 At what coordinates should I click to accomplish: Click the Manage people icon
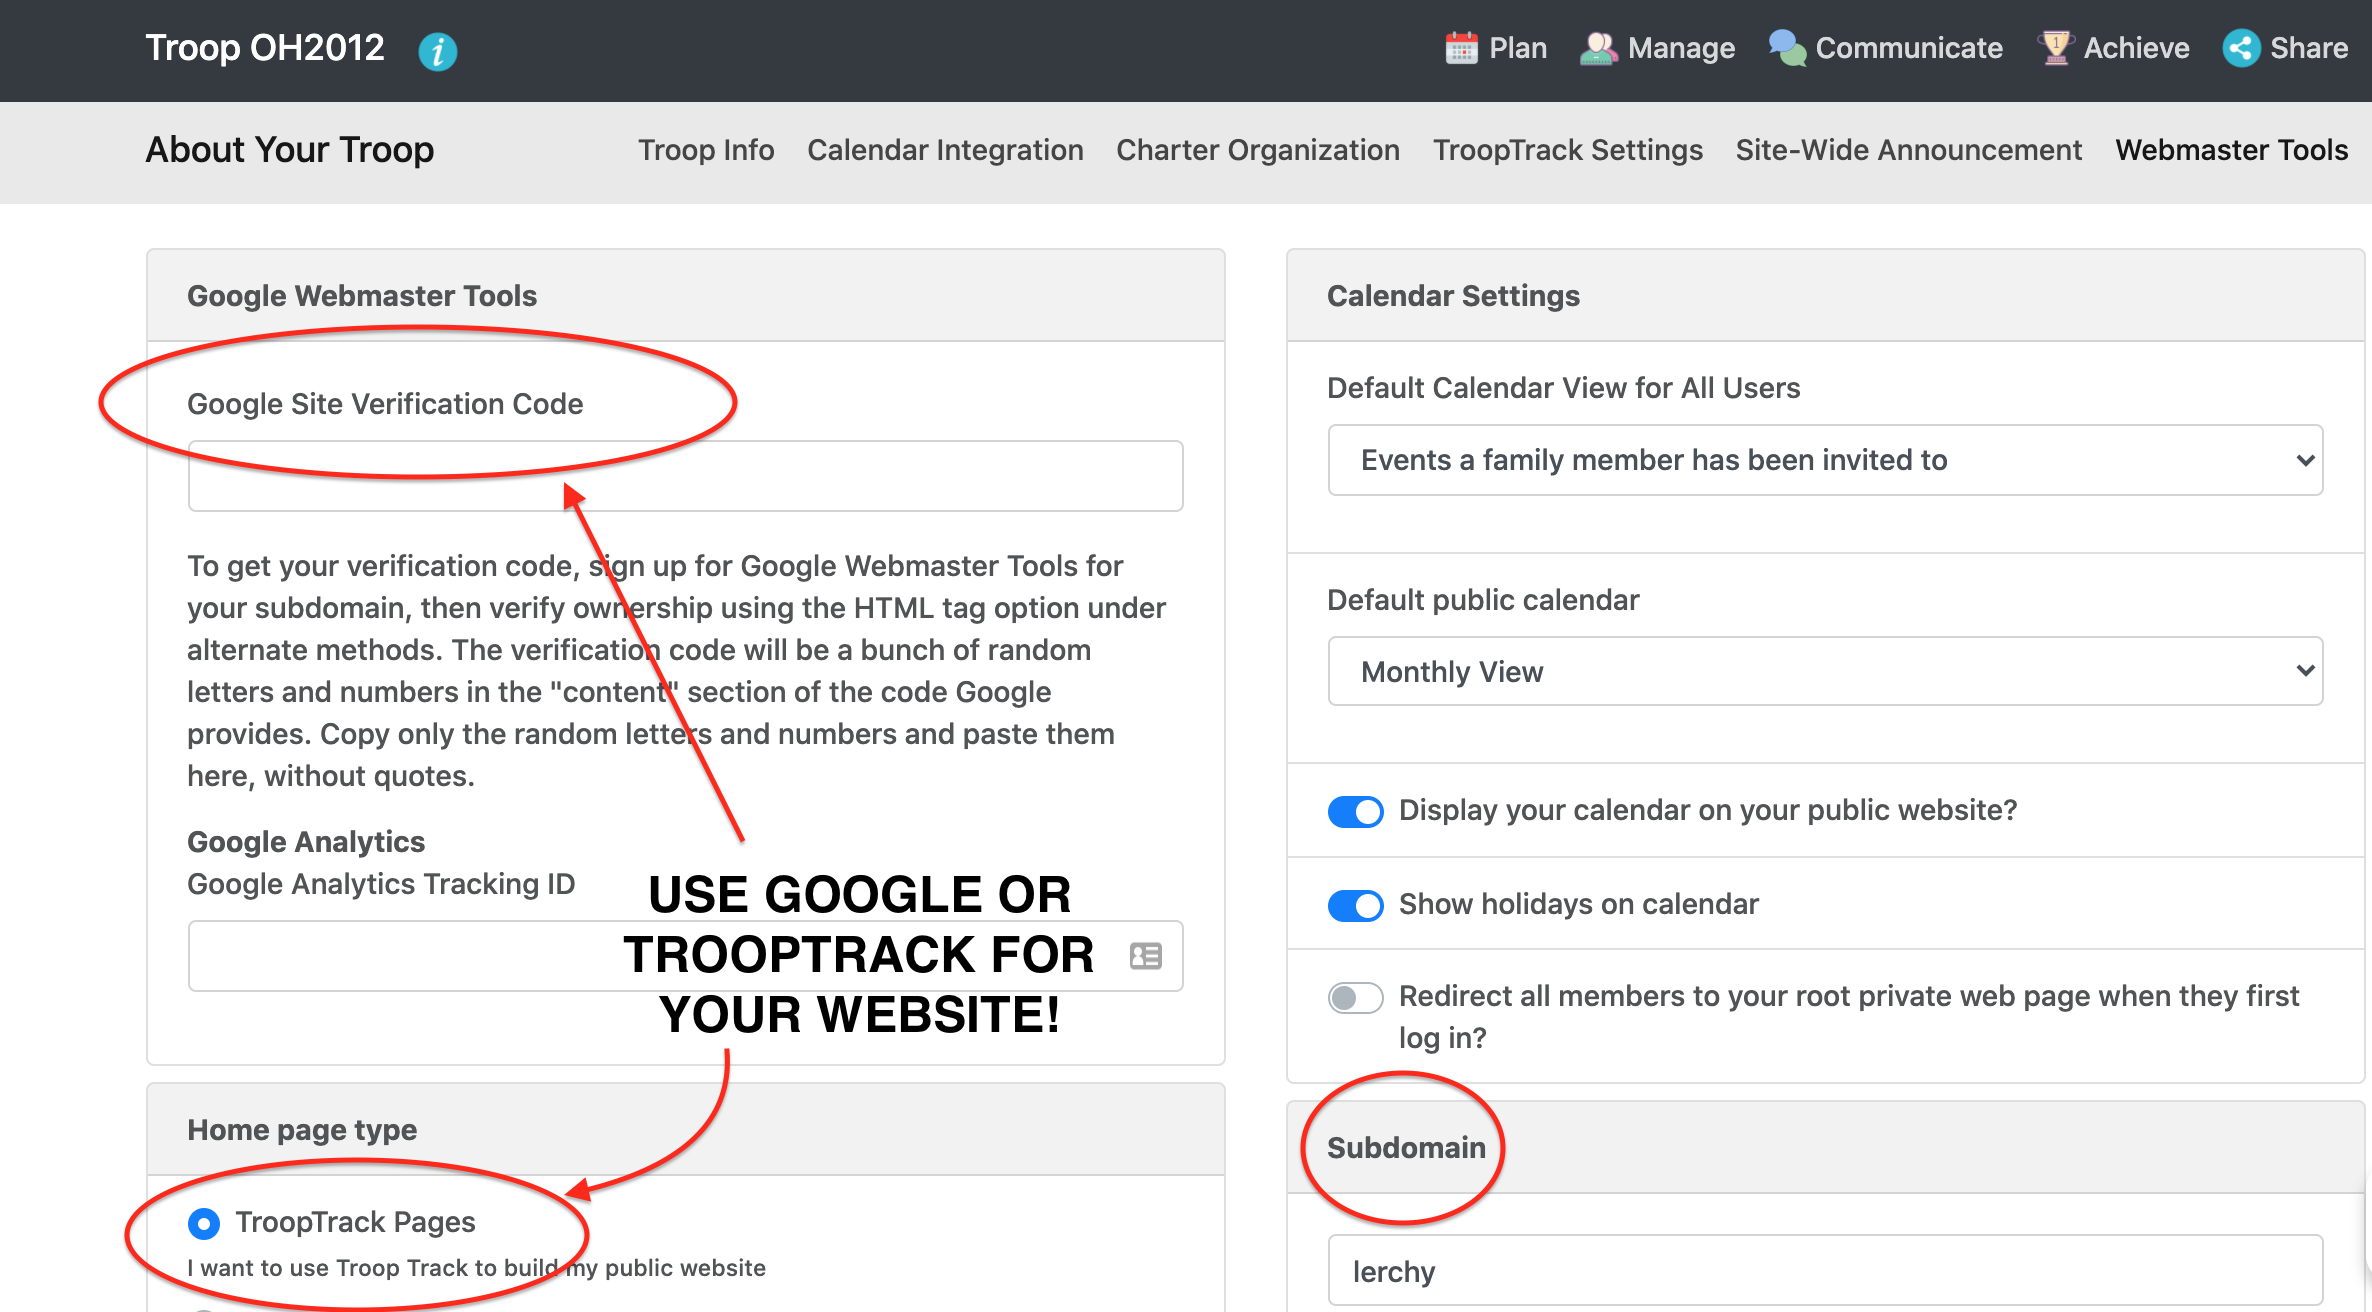click(x=1598, y=48)
